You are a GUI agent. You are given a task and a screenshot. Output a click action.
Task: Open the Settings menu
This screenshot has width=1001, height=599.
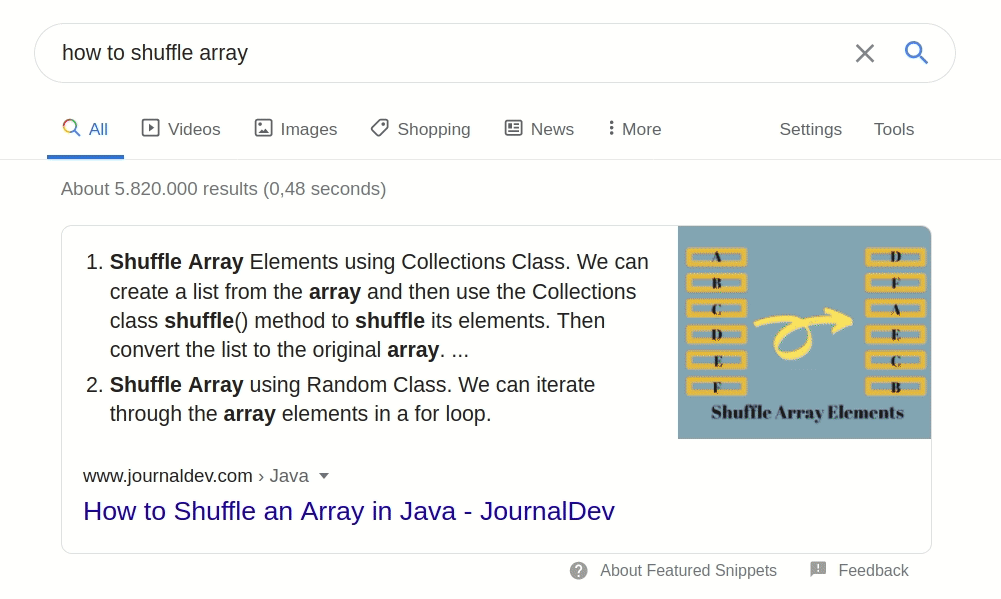(810, 129)
